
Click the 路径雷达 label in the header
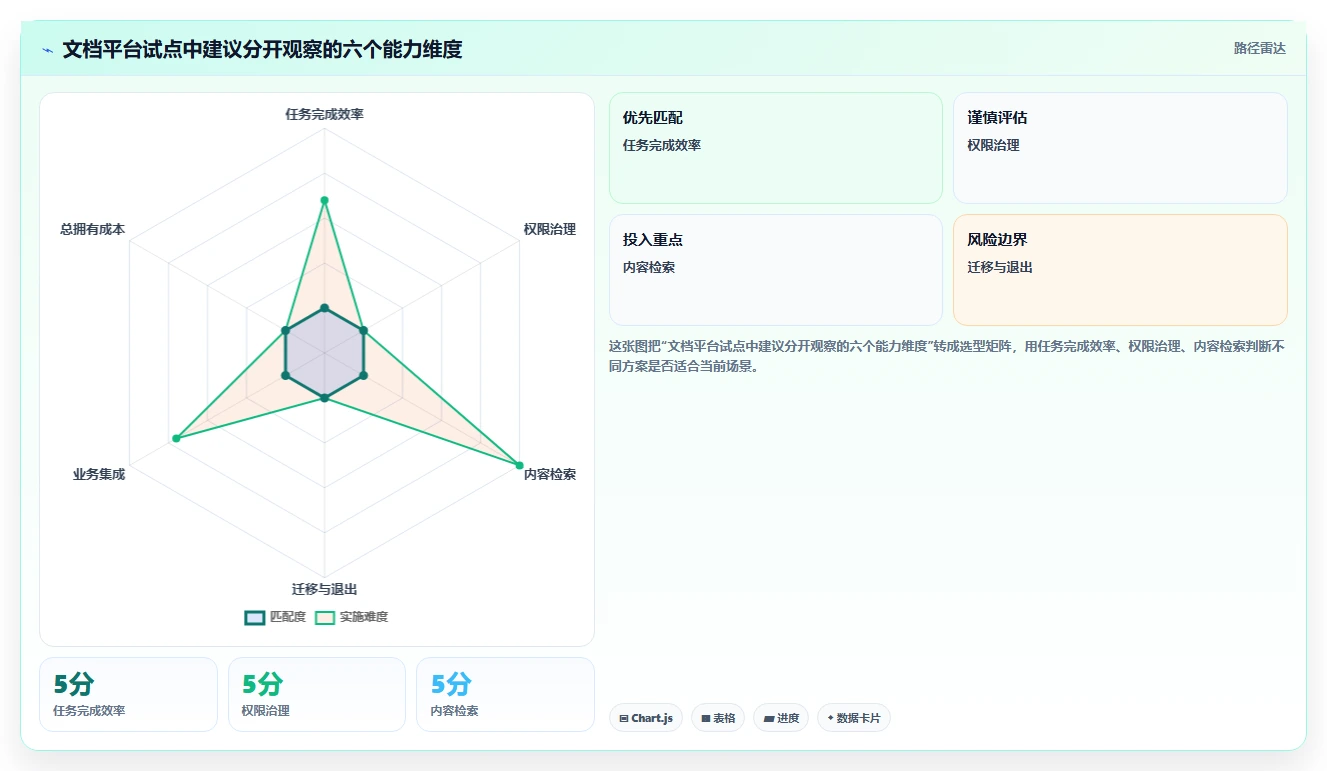(x=1260, y=48)
